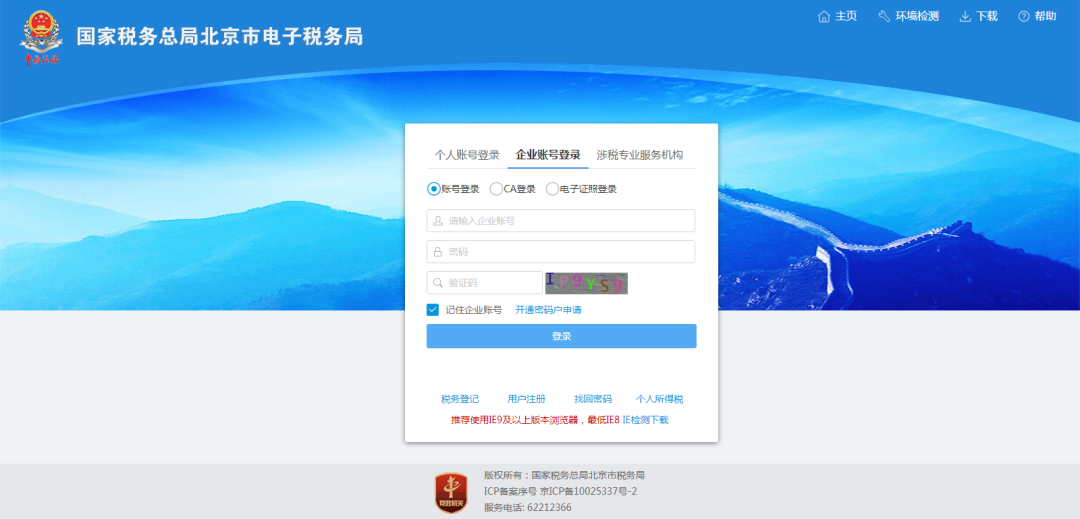Viewport: 1080px width, 519px height.
Task: Click the magnifier icon in the captcha field
Action: (438, 283)
